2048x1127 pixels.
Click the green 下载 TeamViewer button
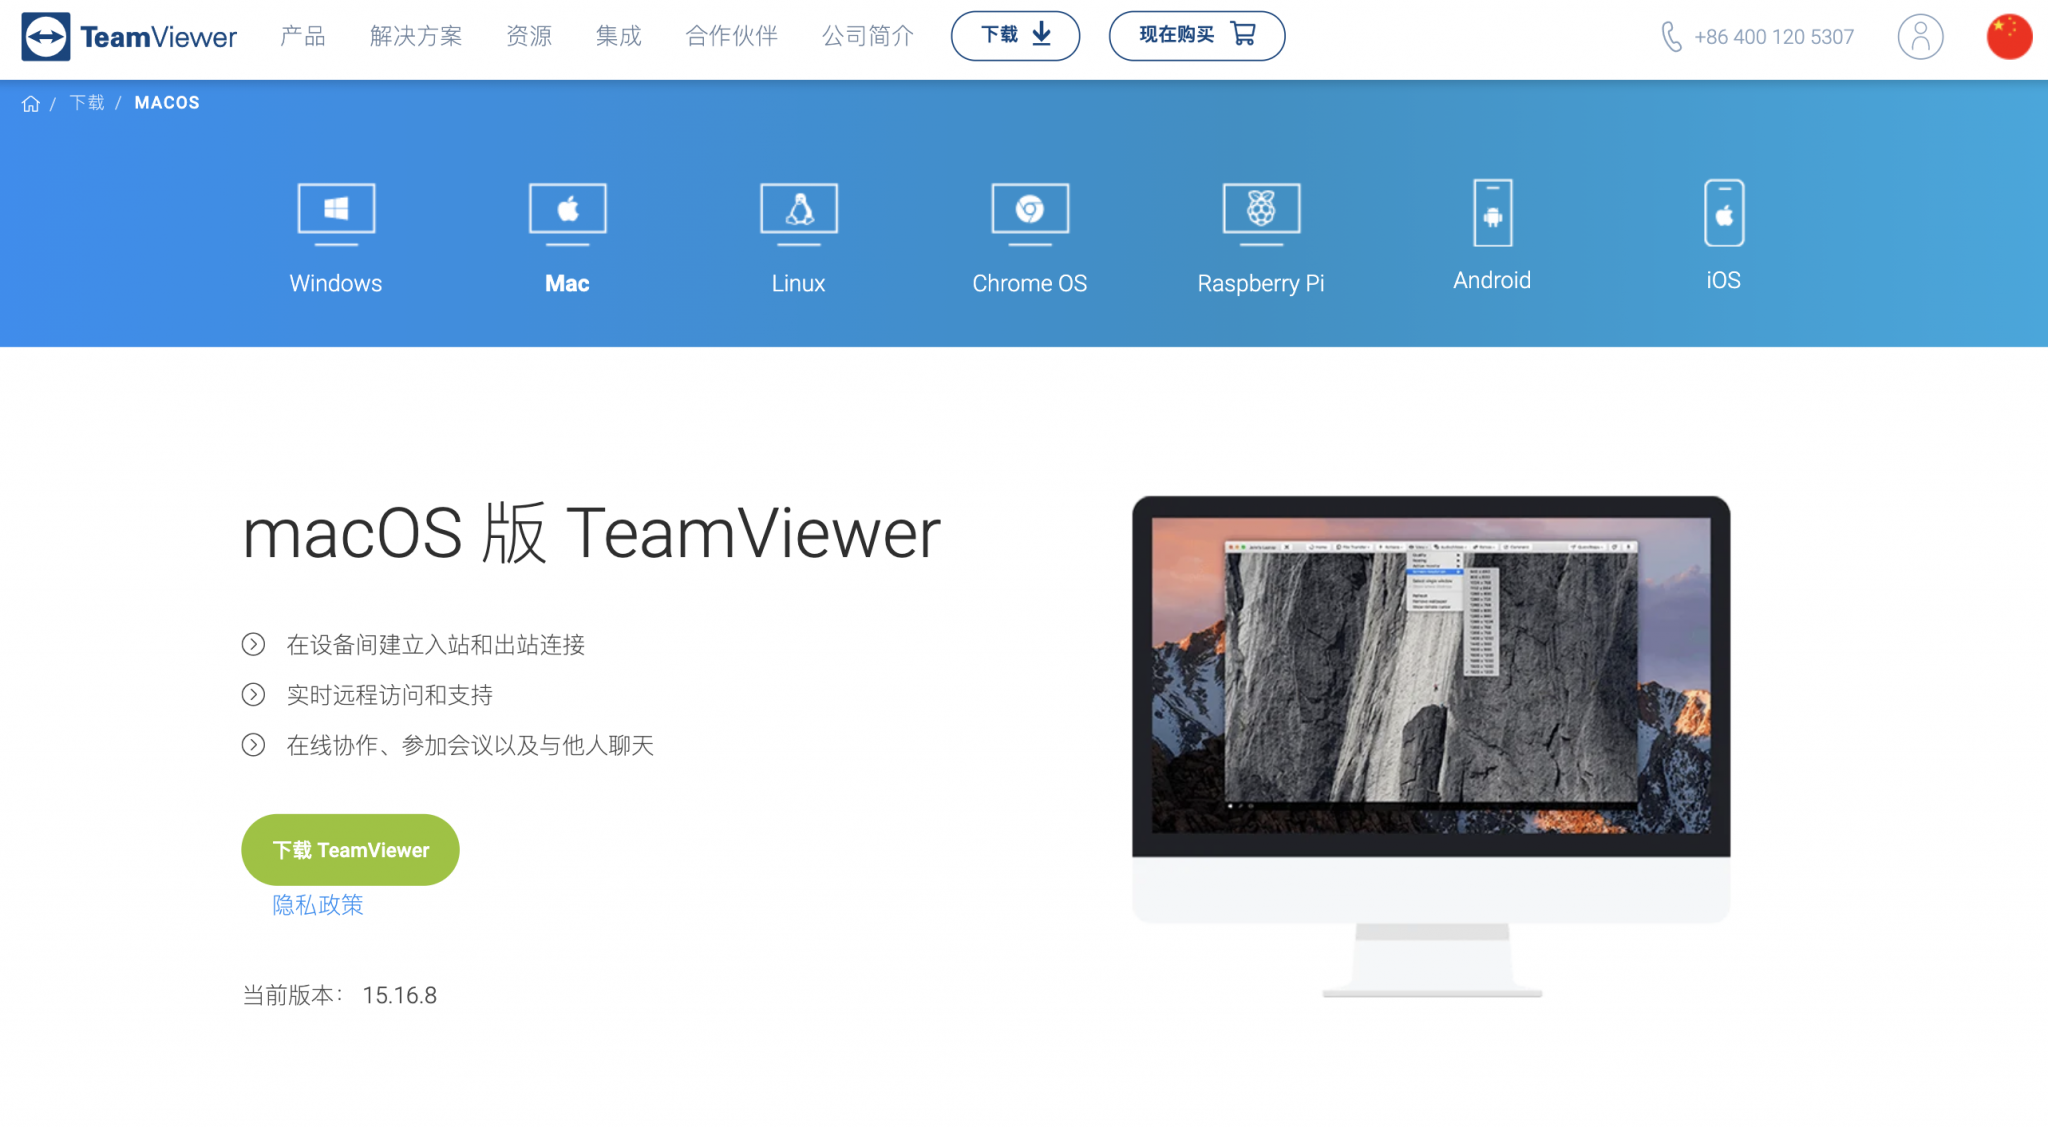pyautogui.click(x=350, y=850)
